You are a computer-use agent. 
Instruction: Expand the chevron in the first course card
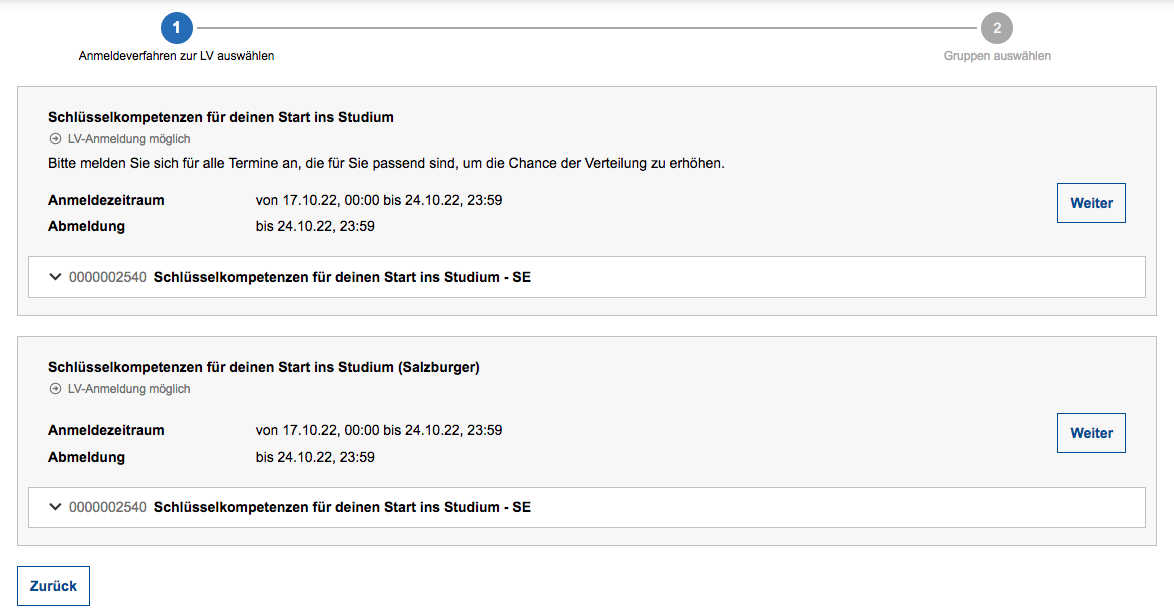55,277
